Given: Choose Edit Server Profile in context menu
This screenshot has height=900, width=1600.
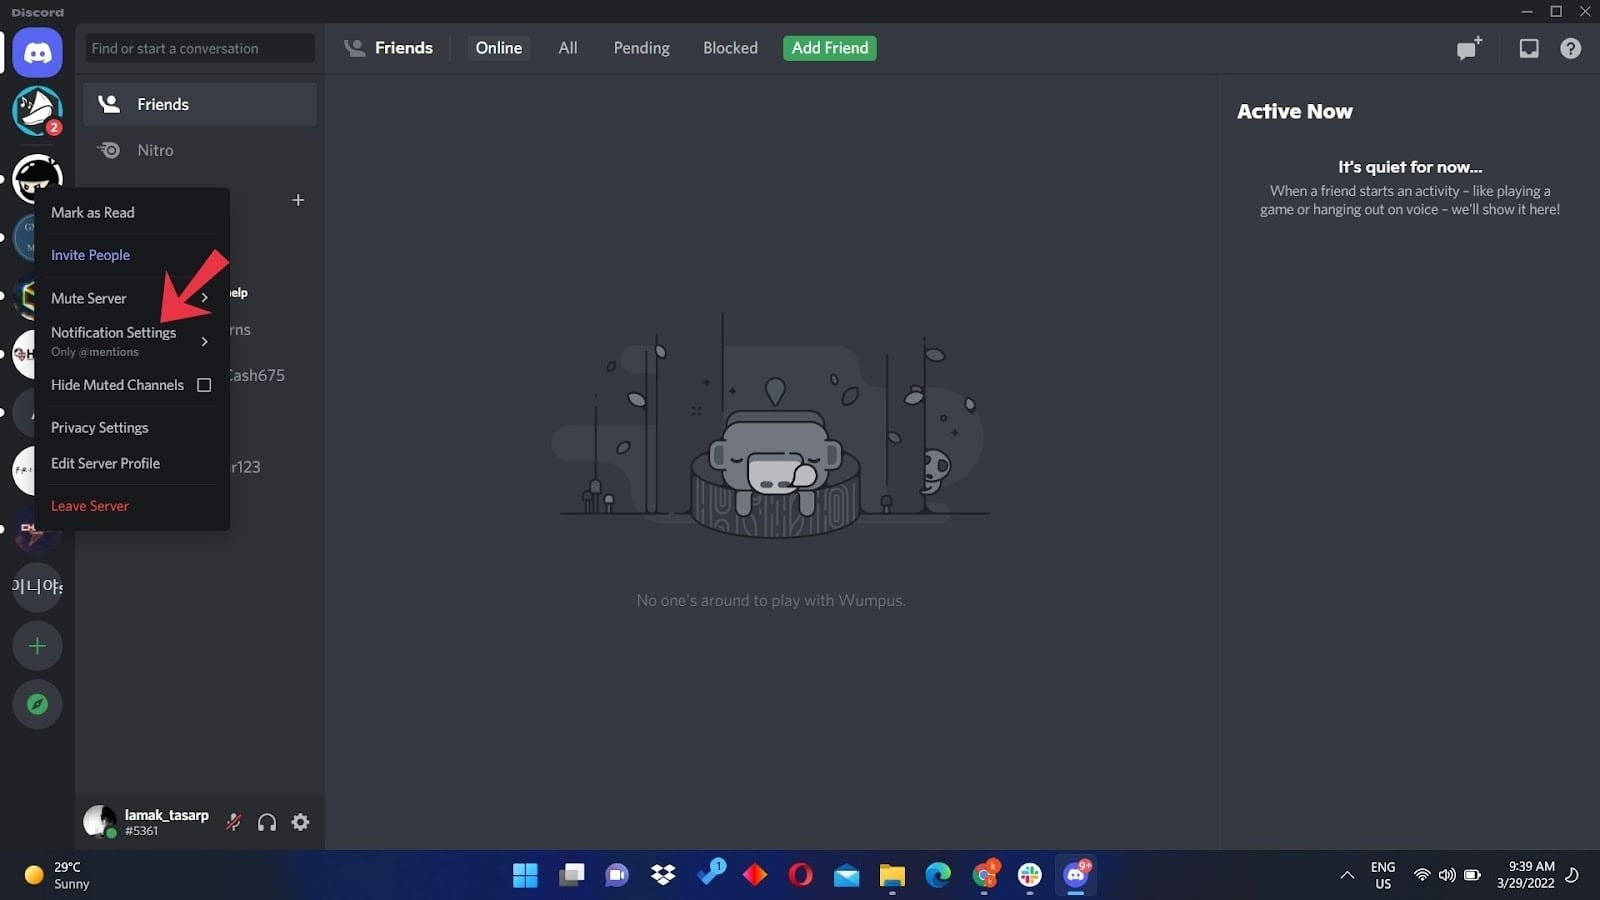Looking at the screenshot, I should (x=132, y=463).
